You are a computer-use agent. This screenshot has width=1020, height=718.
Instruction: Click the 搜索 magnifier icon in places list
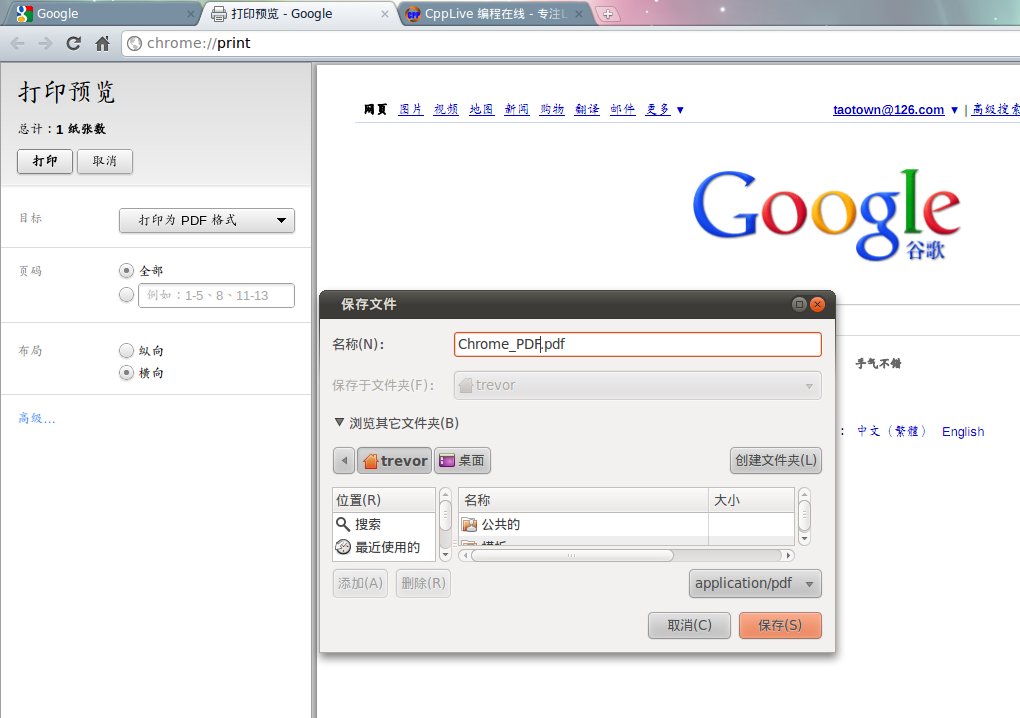(343, 524)
